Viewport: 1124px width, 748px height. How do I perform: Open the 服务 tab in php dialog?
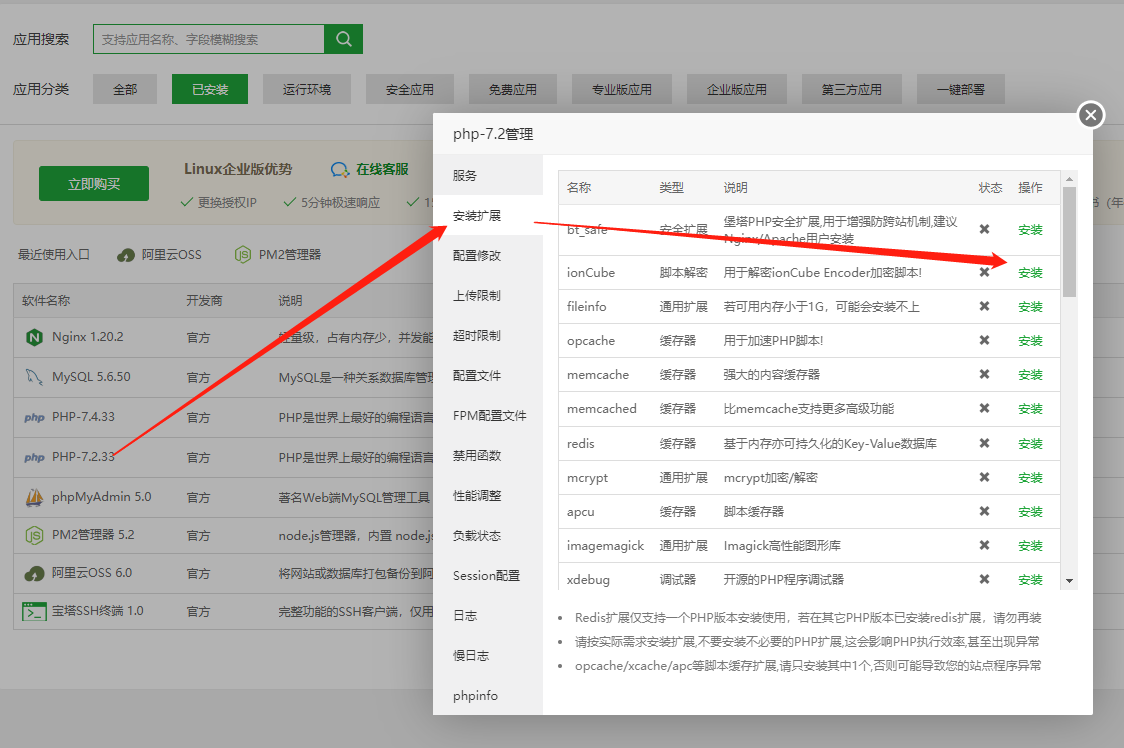click(x=487, y=175)
